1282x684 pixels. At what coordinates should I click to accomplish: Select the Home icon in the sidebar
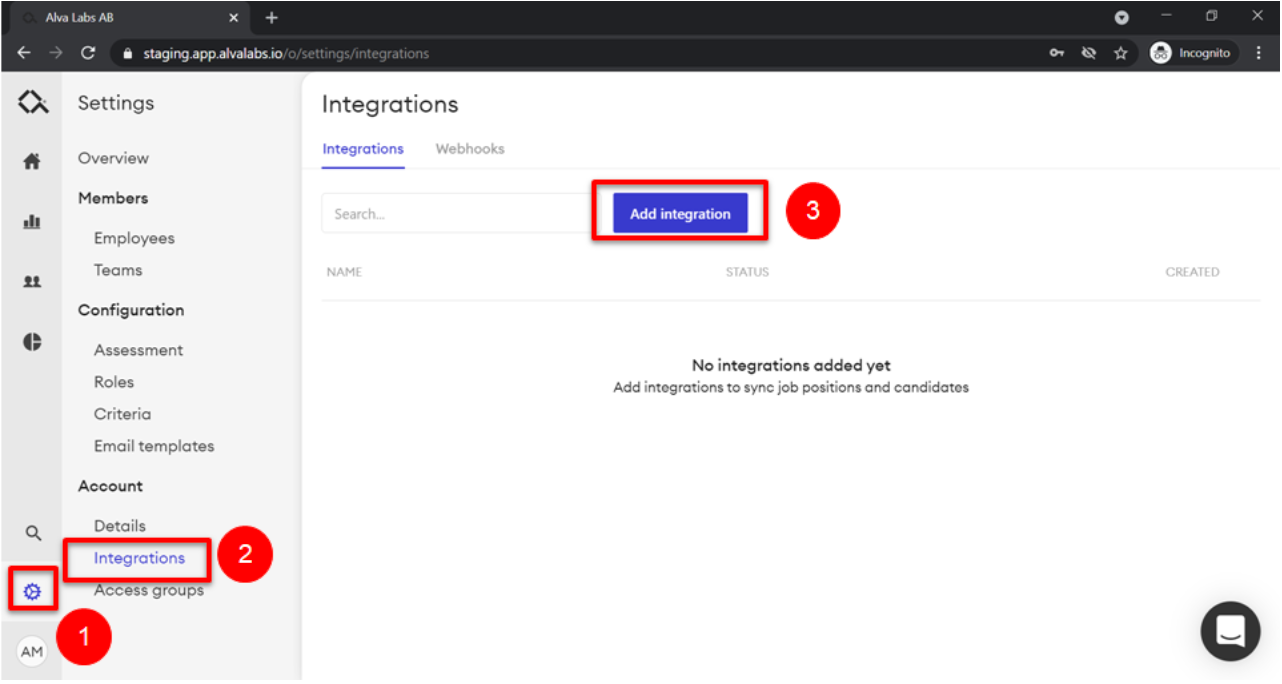(32, 161)
